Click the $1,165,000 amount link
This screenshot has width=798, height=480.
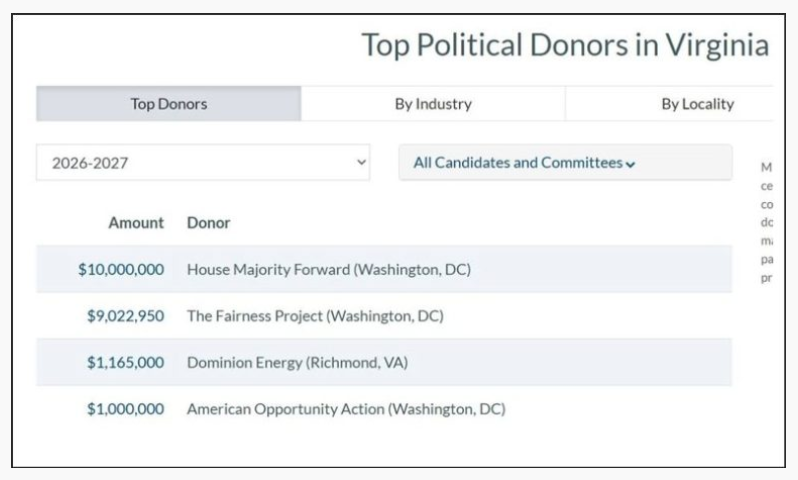125,363
